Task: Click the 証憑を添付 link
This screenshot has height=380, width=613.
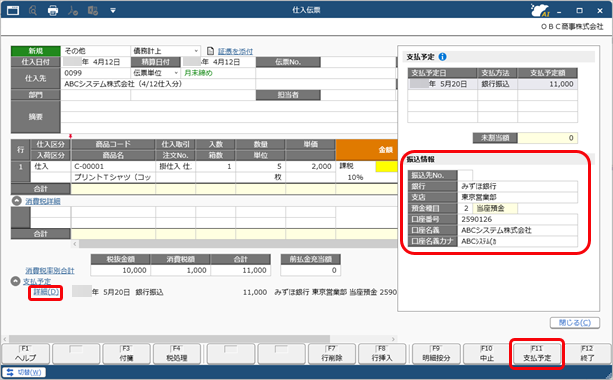Action: (x=235, y=51)
